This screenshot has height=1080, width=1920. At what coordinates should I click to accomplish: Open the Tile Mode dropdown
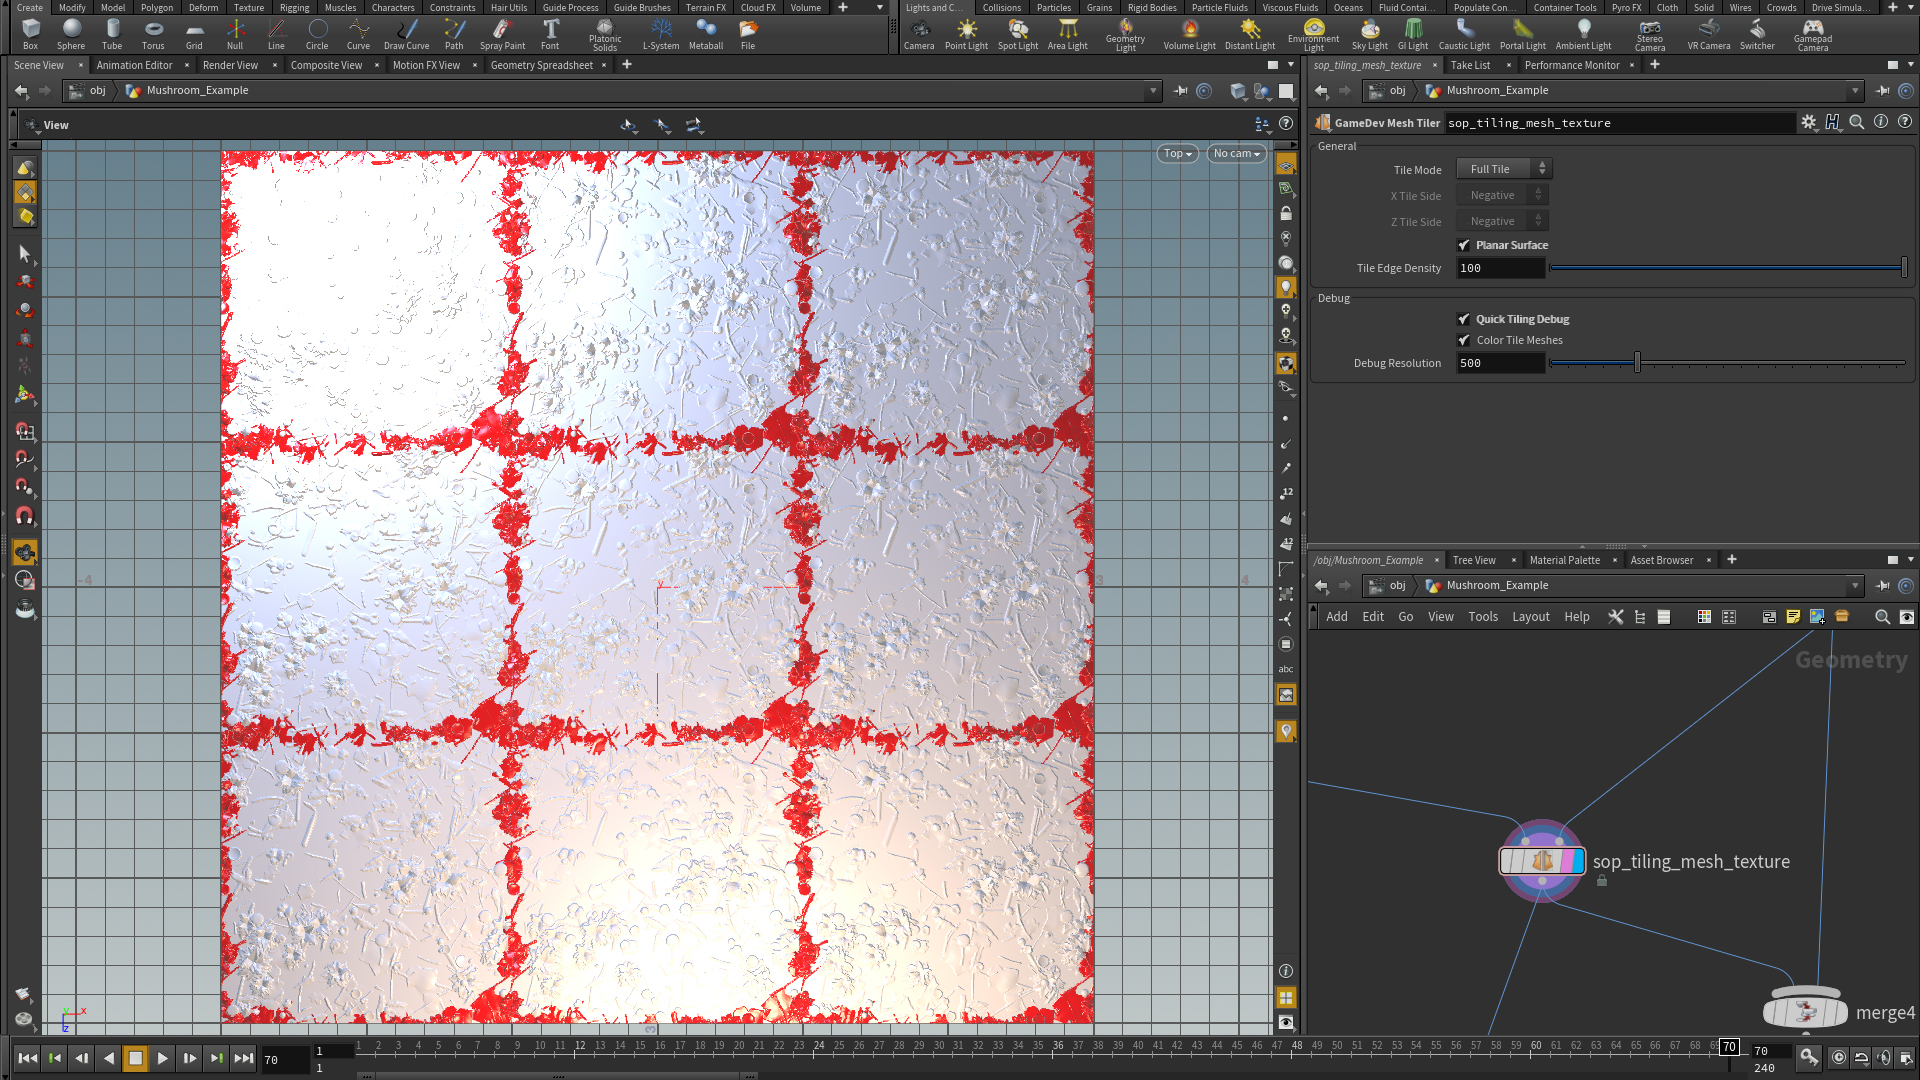(x=1503, y=169)
